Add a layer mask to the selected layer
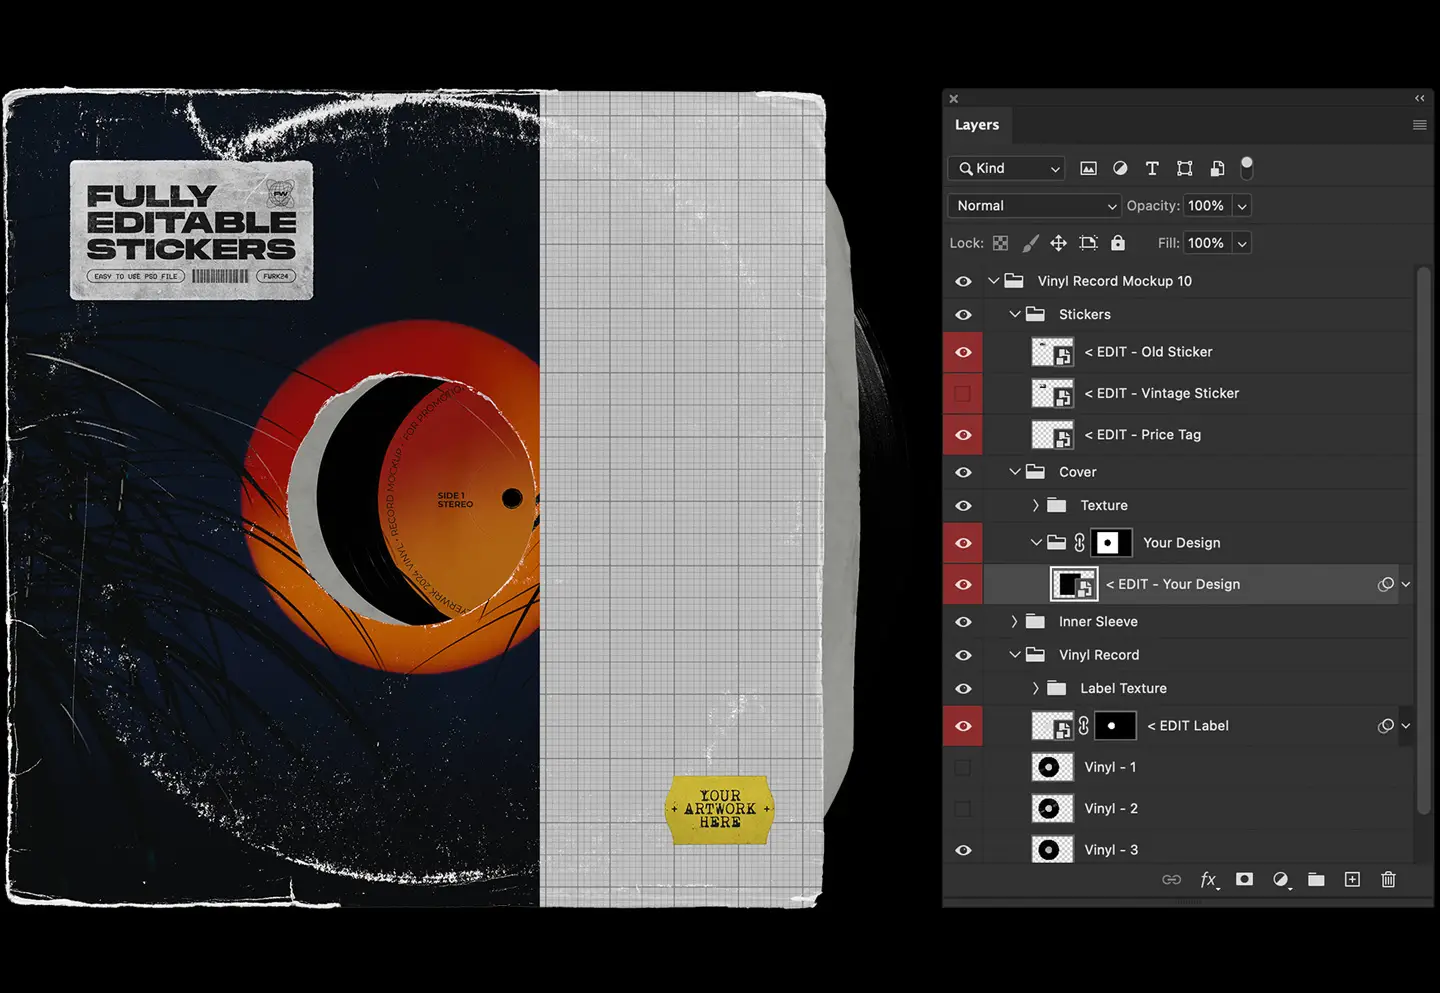Viewport: 1440px width, 993px height. click(x=1244, y=880)
